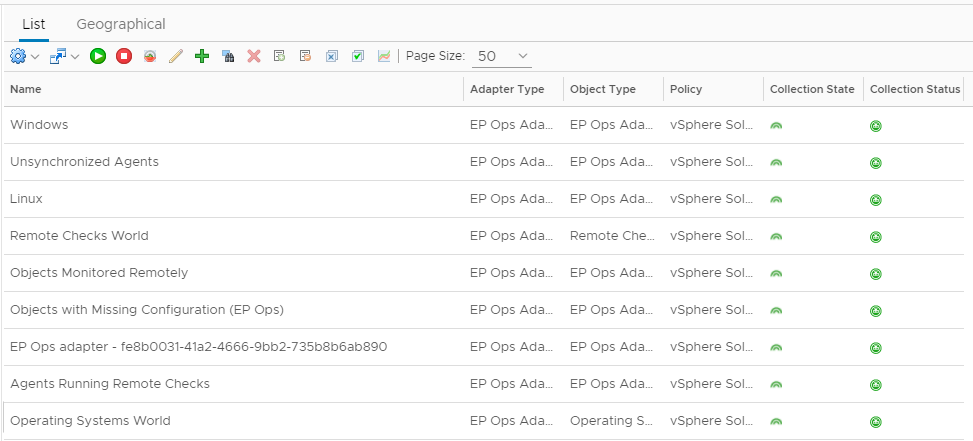Open the Page Size dropdown
Screen dimensions: 973x441
[502, 57]
